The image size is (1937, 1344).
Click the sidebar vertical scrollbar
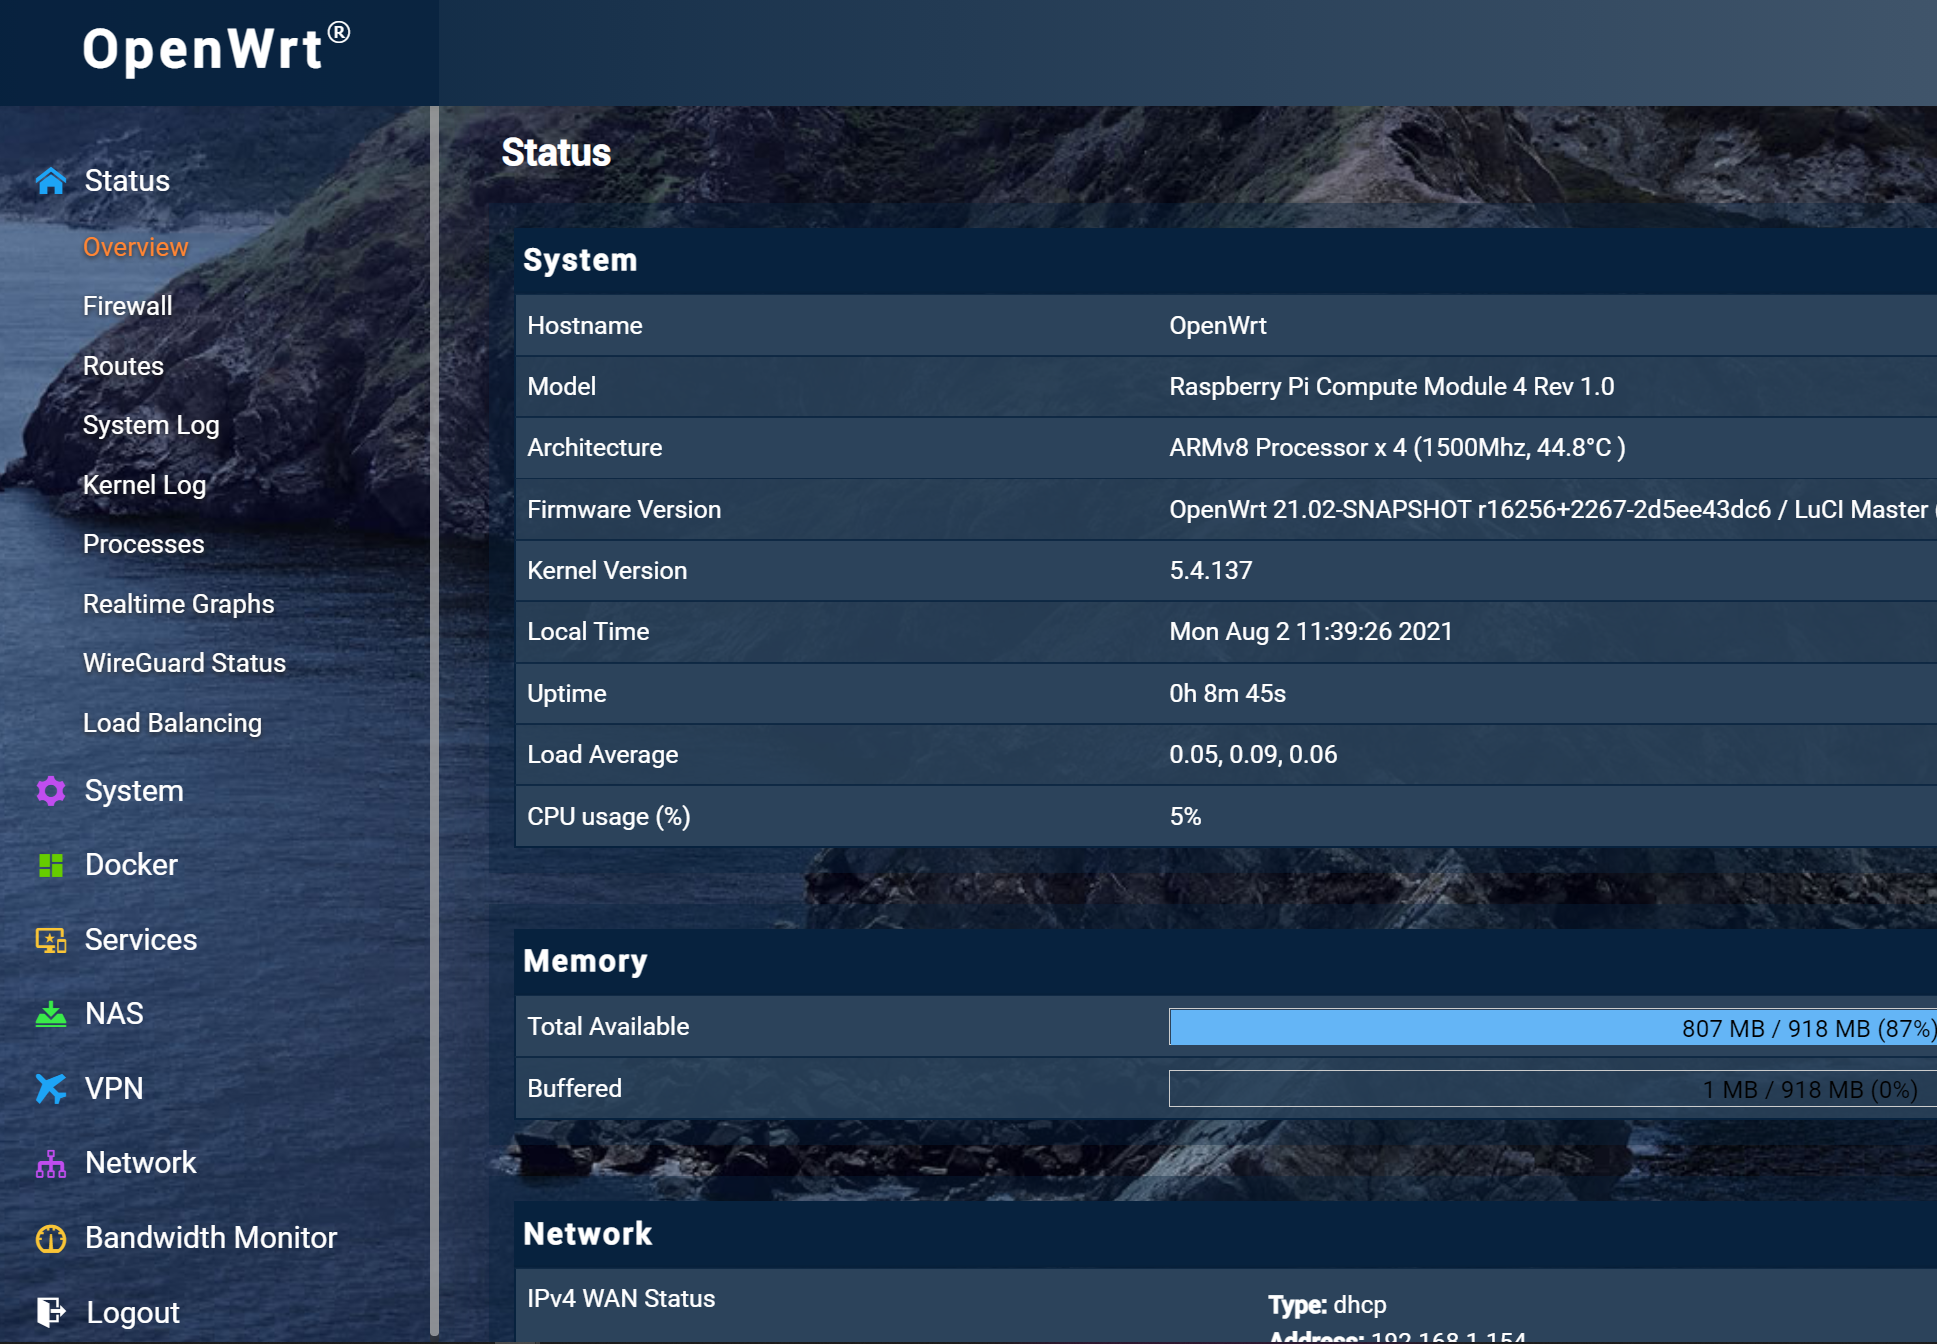click(x=434, y=720)
